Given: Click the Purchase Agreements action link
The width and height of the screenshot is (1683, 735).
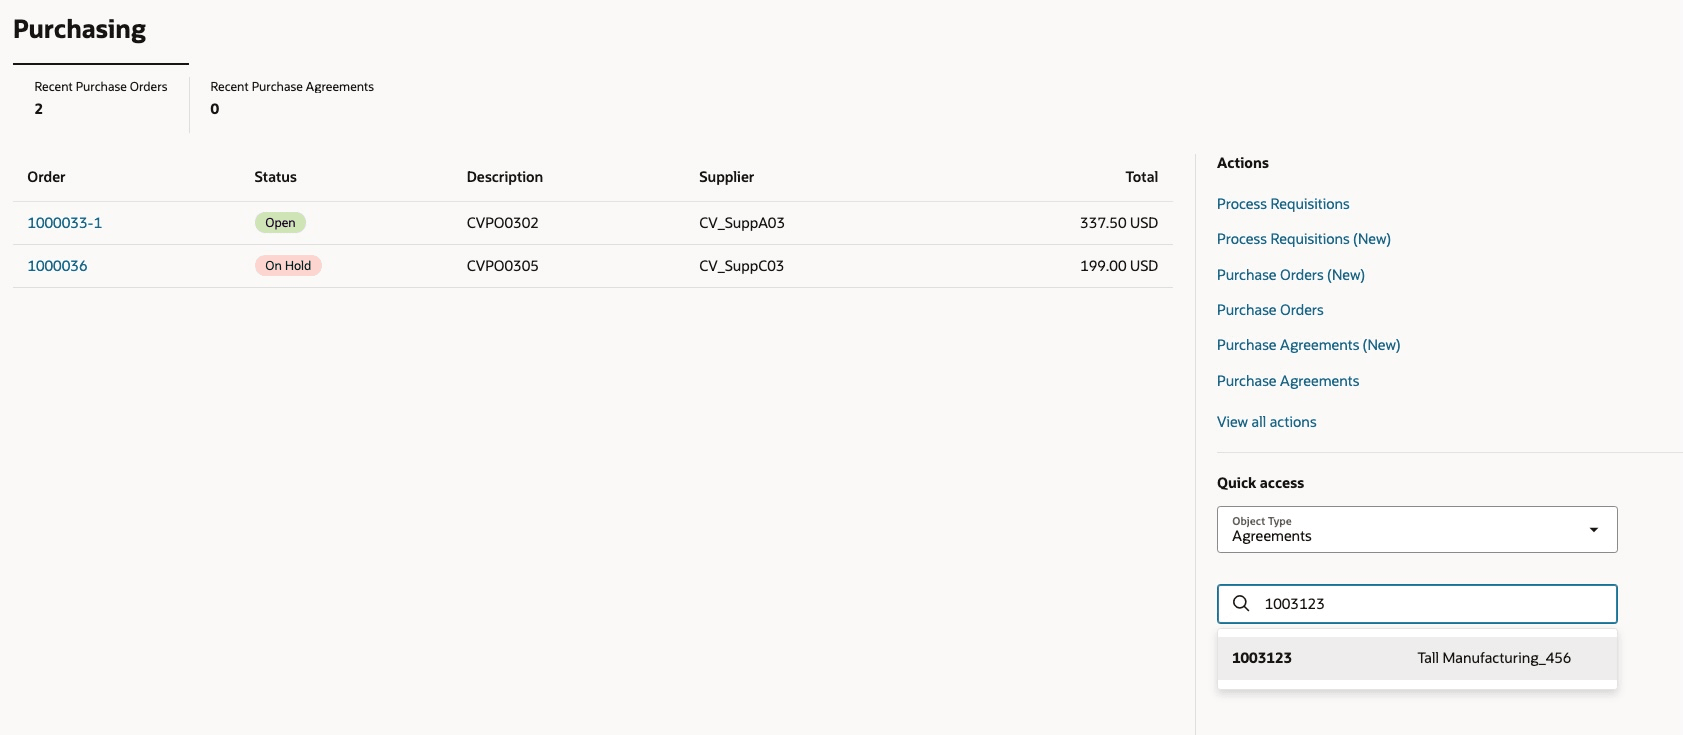Looking at the screenshot, I should coord(1288,381).
